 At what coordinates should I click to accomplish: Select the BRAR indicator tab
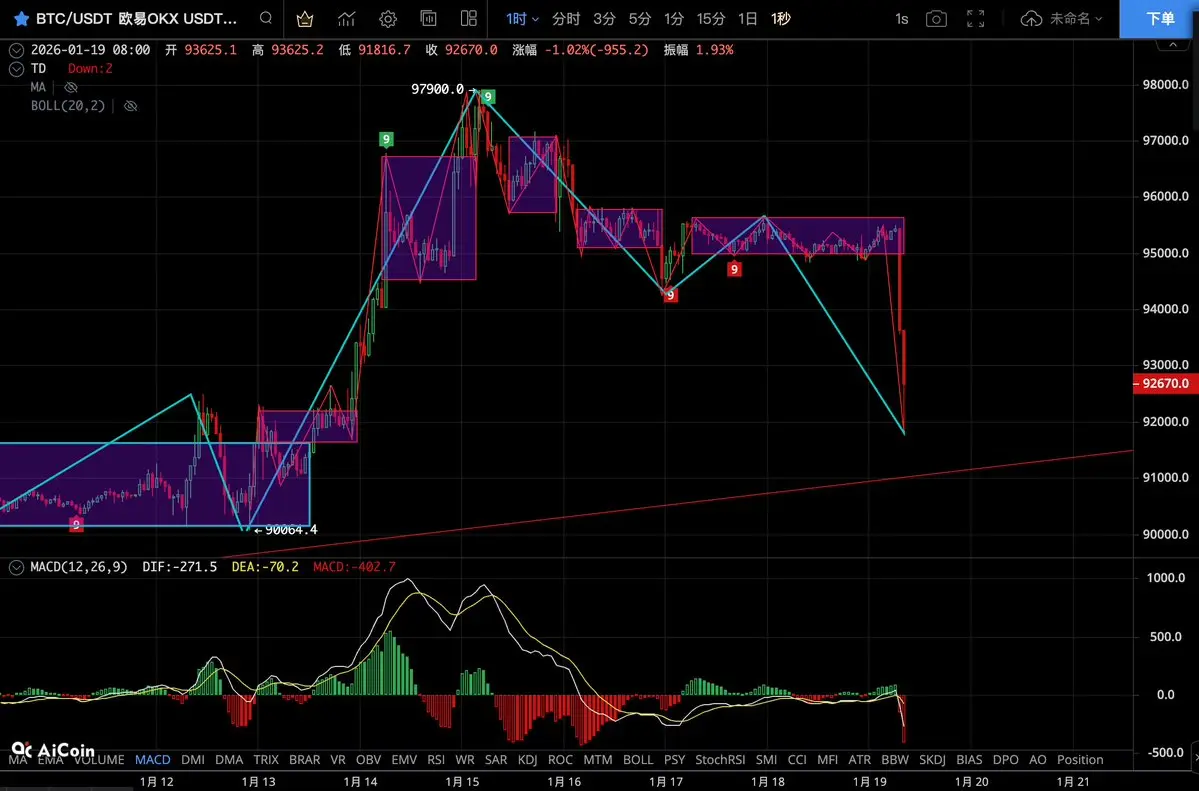tap(304, 760)
